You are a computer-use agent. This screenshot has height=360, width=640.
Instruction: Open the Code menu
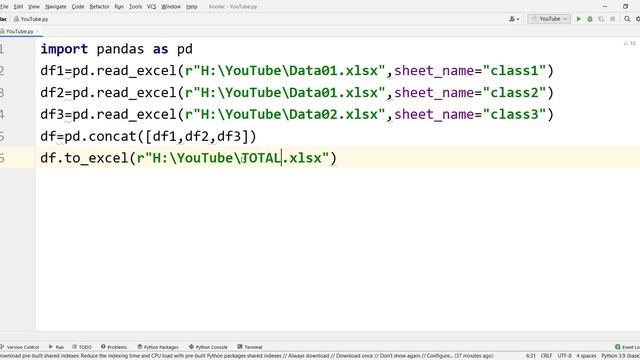tap(78, 7)
